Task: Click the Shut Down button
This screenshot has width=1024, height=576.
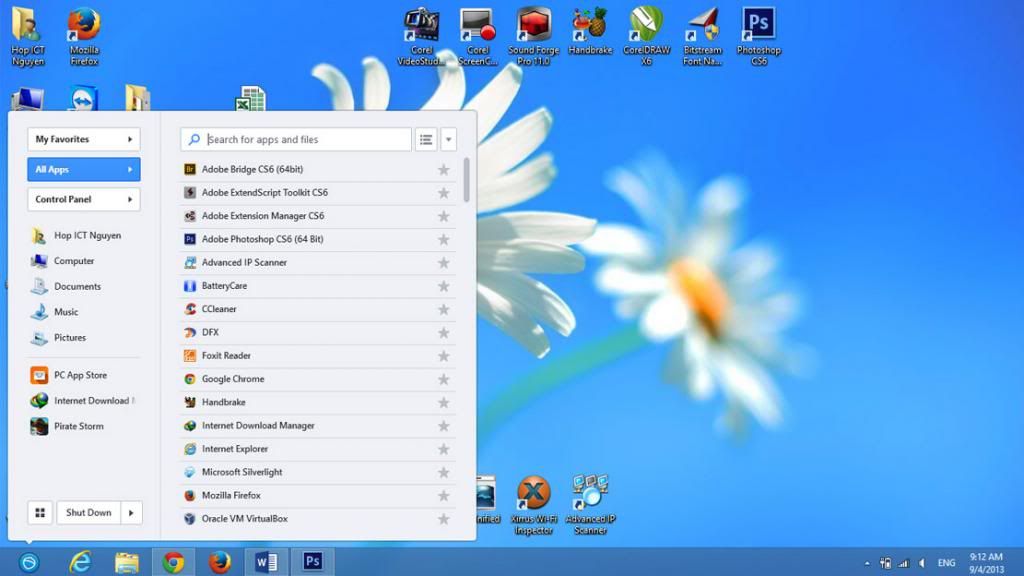Action: 88,513
